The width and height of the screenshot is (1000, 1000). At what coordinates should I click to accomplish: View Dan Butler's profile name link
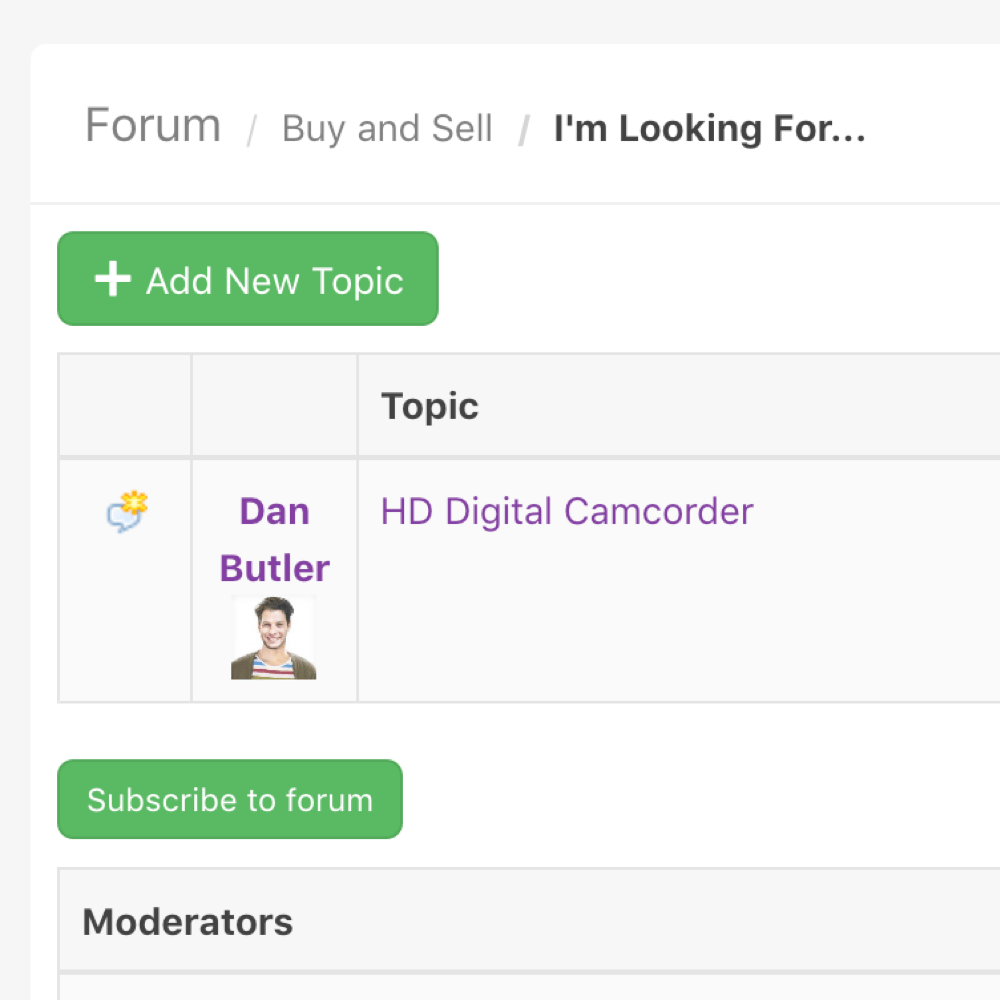point(274,540)
